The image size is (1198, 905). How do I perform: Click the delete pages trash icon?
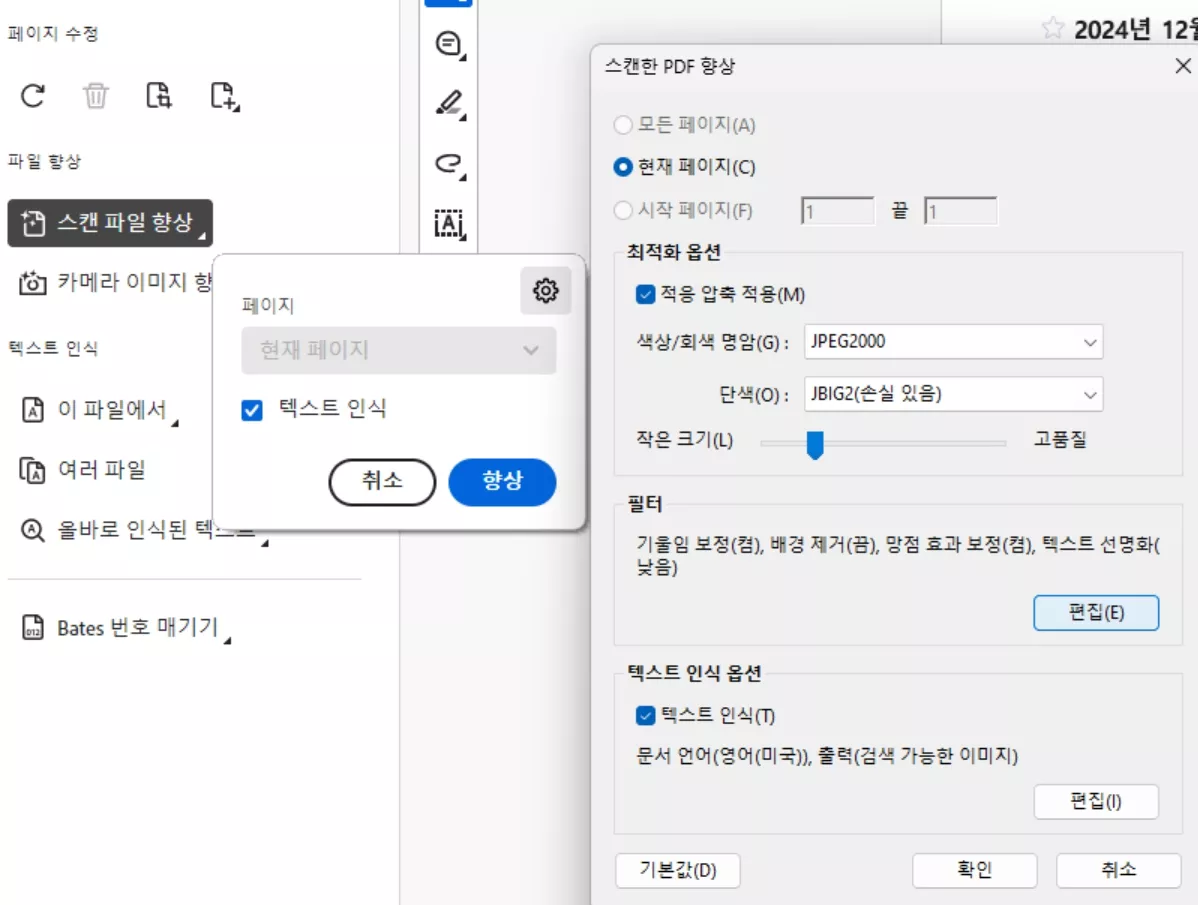(x=95, y=97)
